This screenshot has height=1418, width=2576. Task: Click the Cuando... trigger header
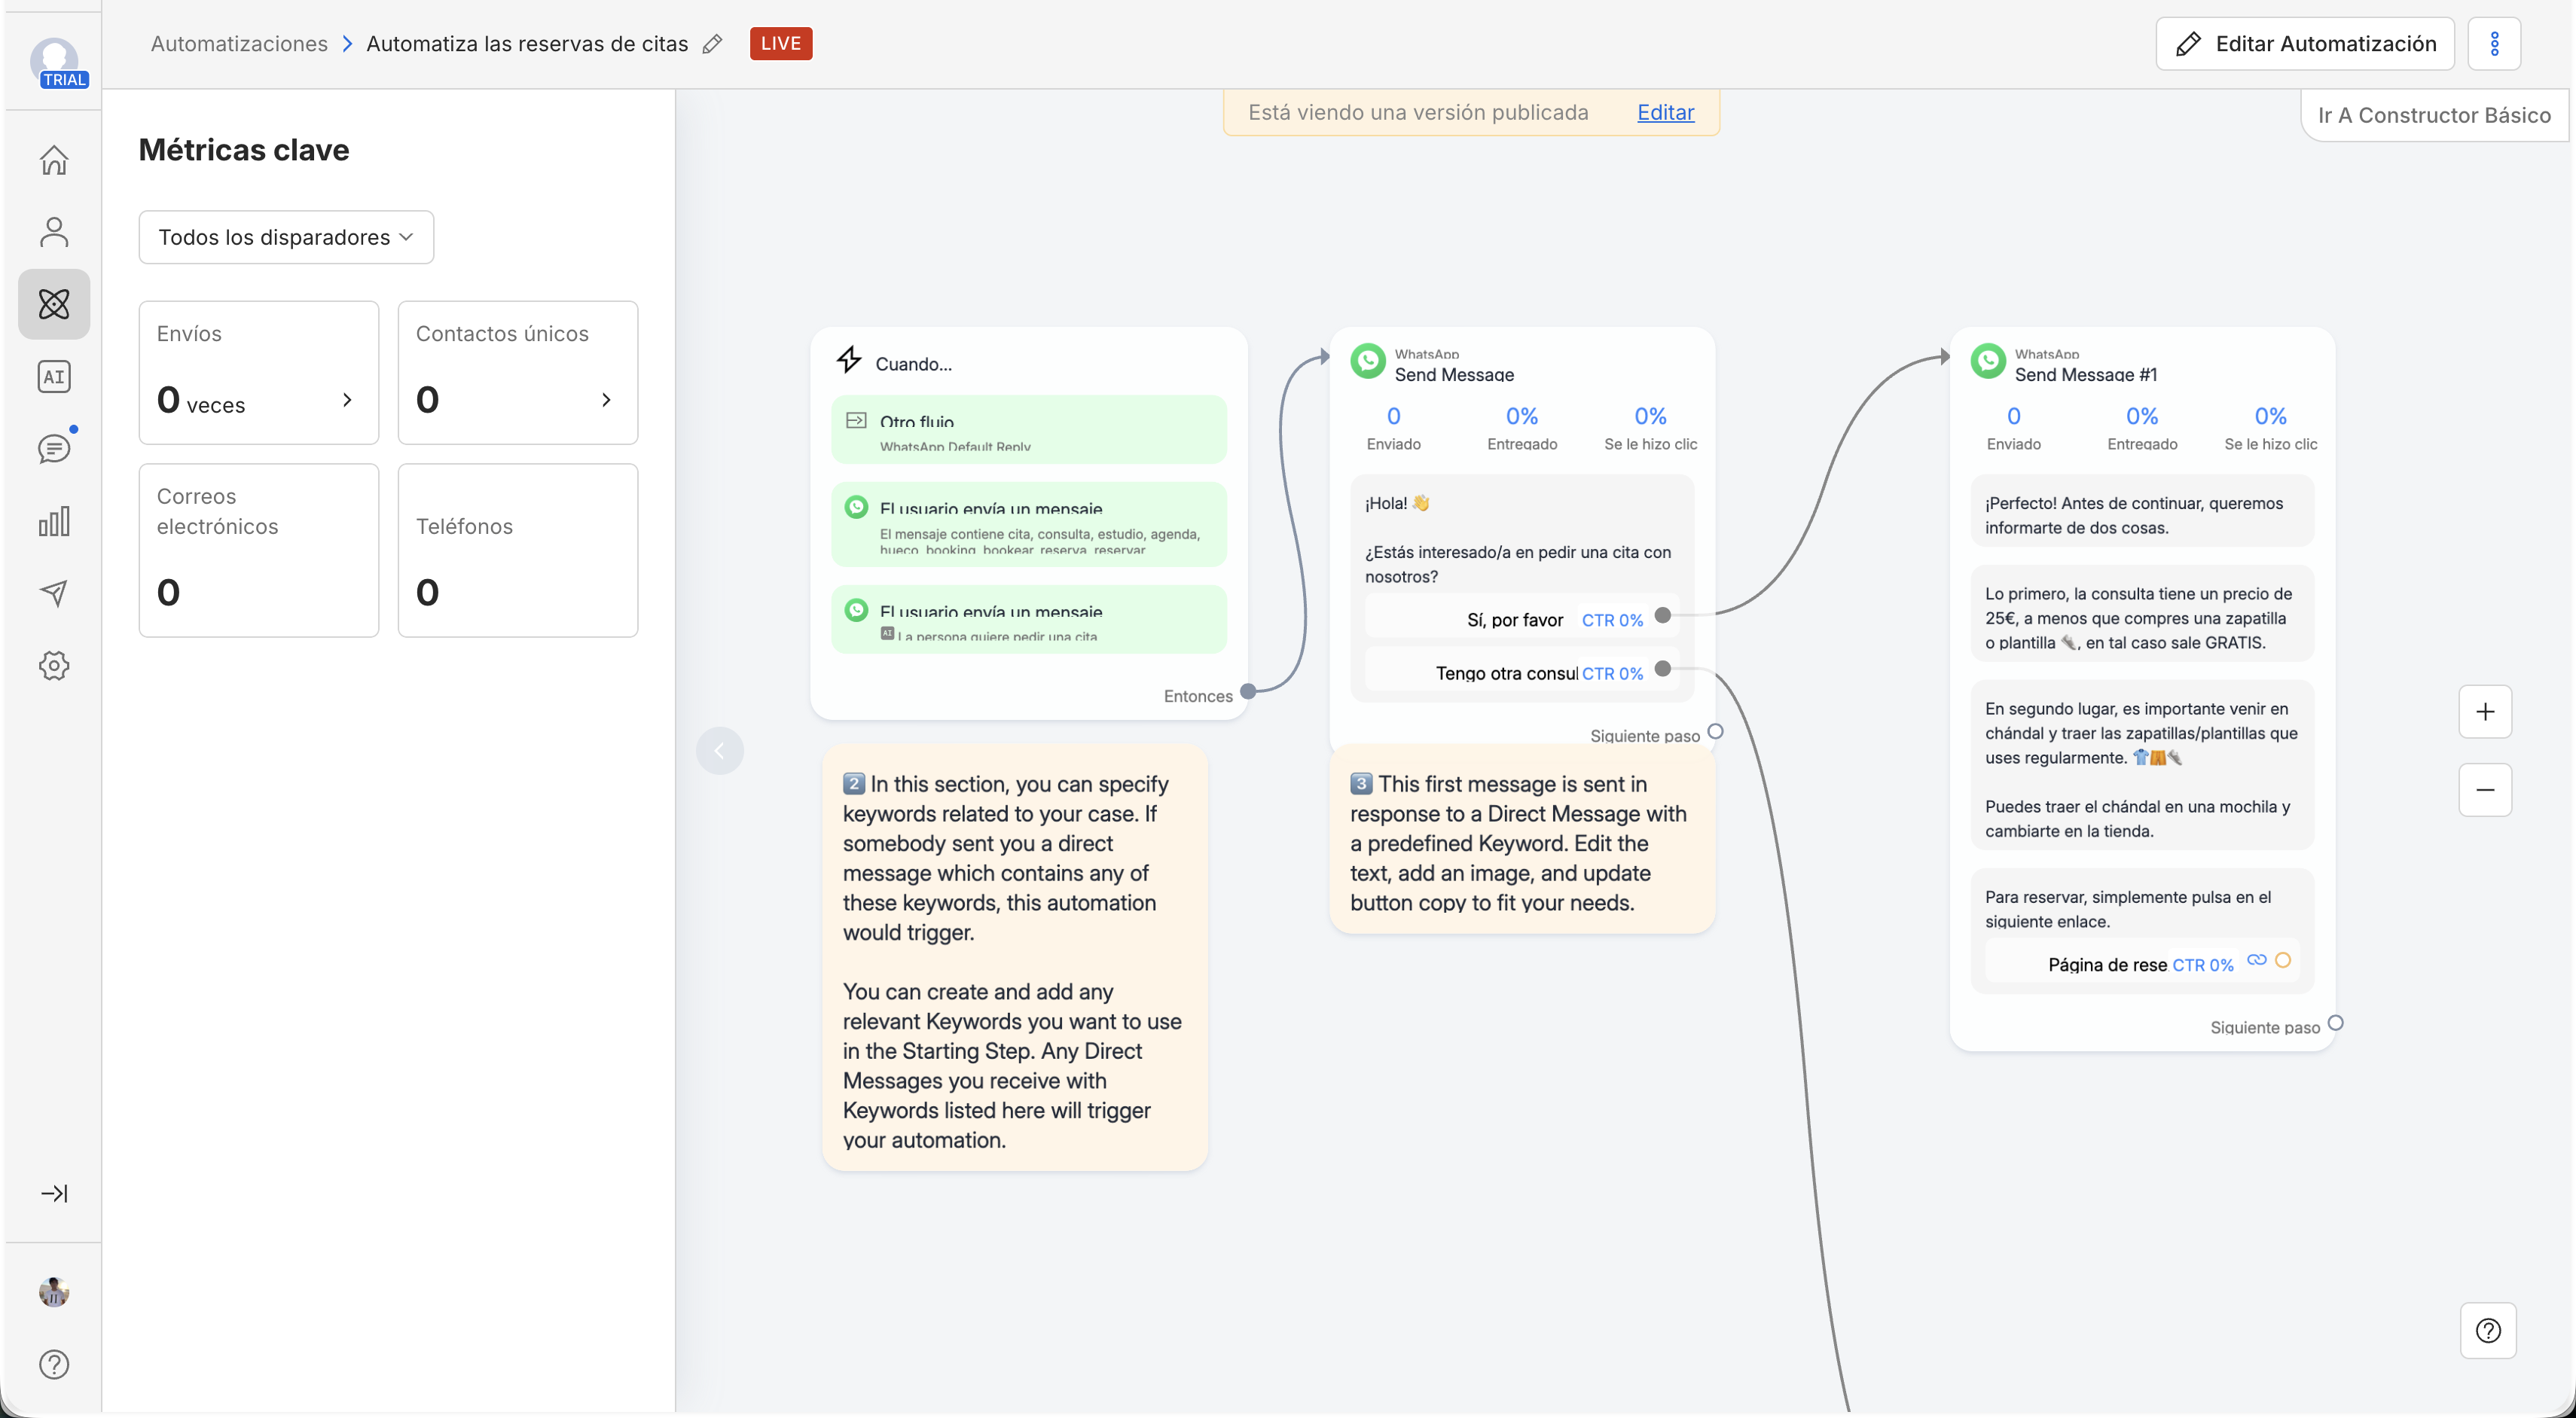(x=1029, y=362)
